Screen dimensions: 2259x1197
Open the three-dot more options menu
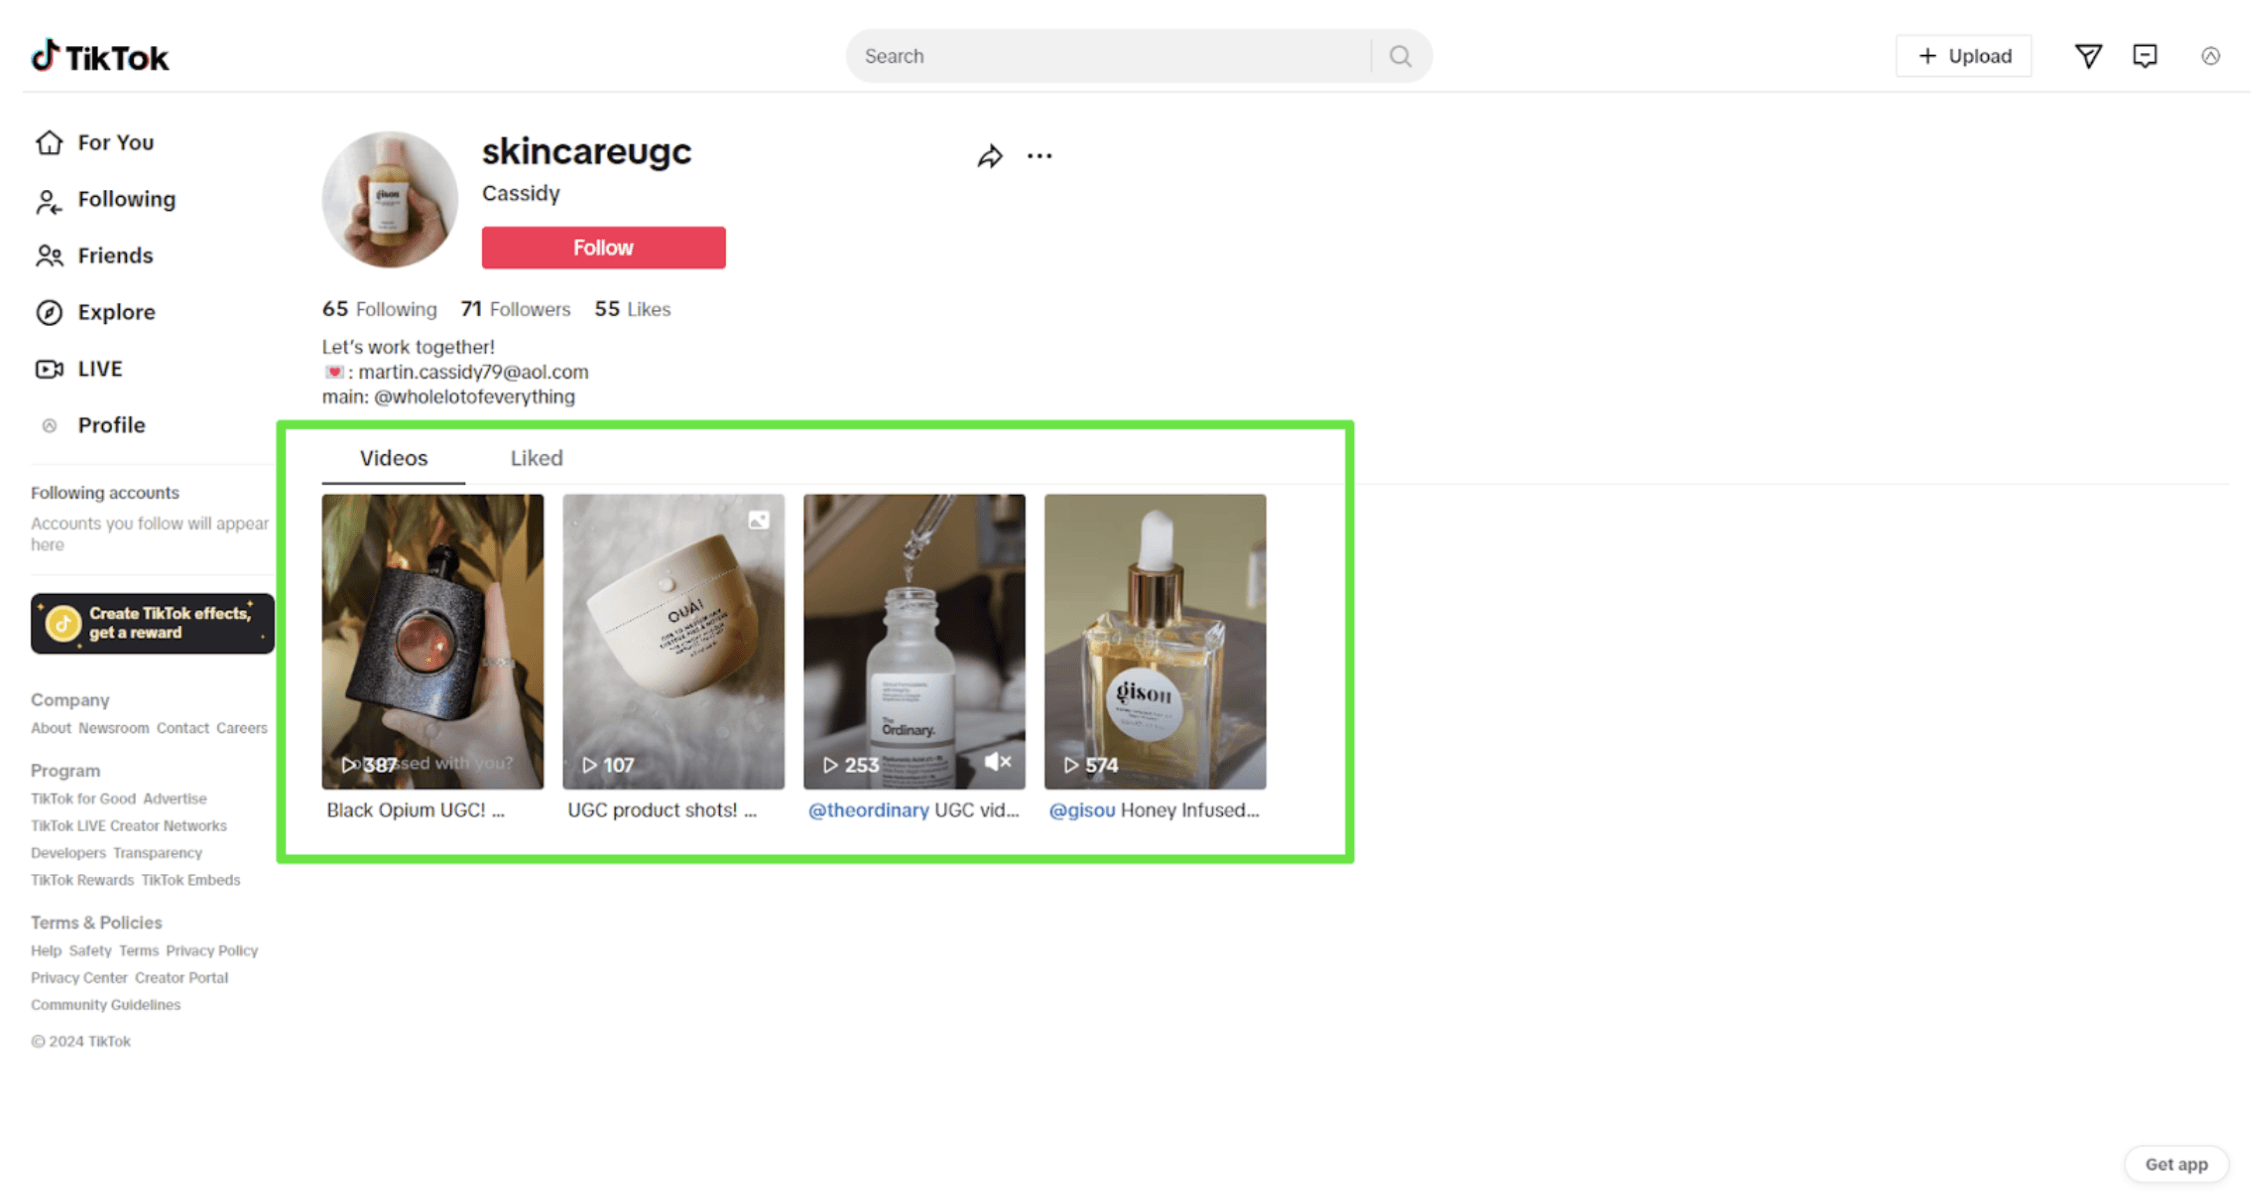pos(1040,156)
